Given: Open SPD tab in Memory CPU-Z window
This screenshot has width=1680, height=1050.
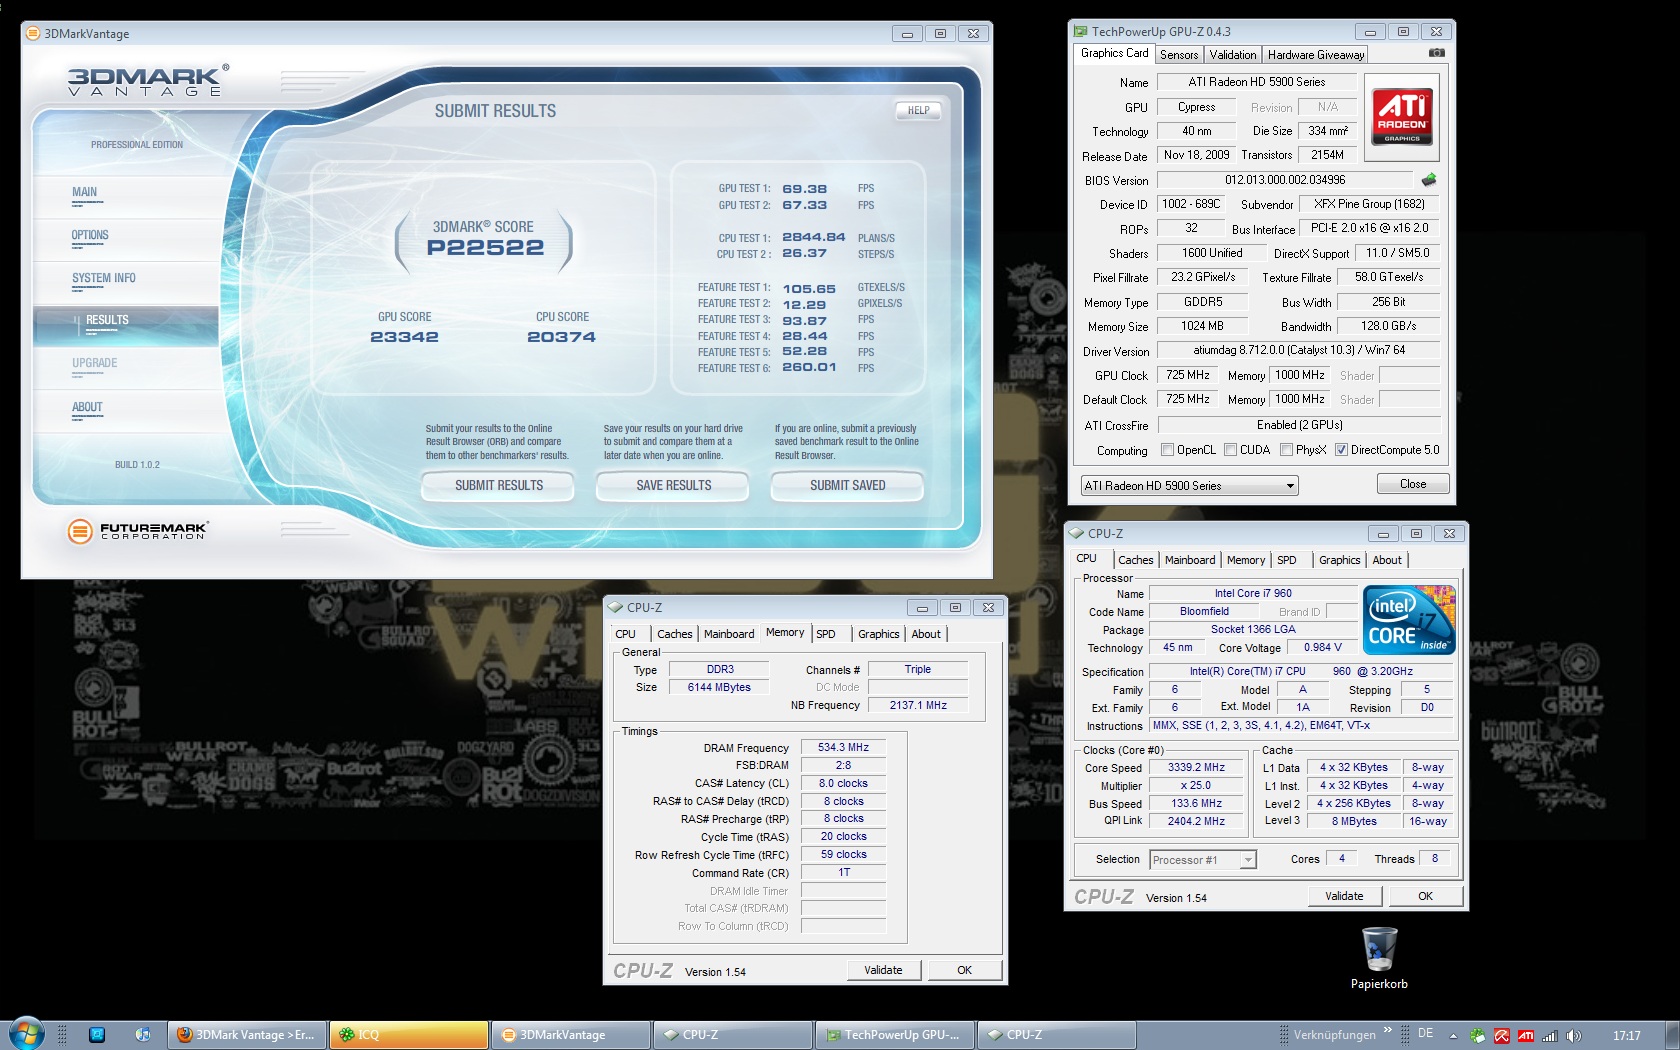Looking at the screenshot, I should pyautogui.click(x=826, y=634).
